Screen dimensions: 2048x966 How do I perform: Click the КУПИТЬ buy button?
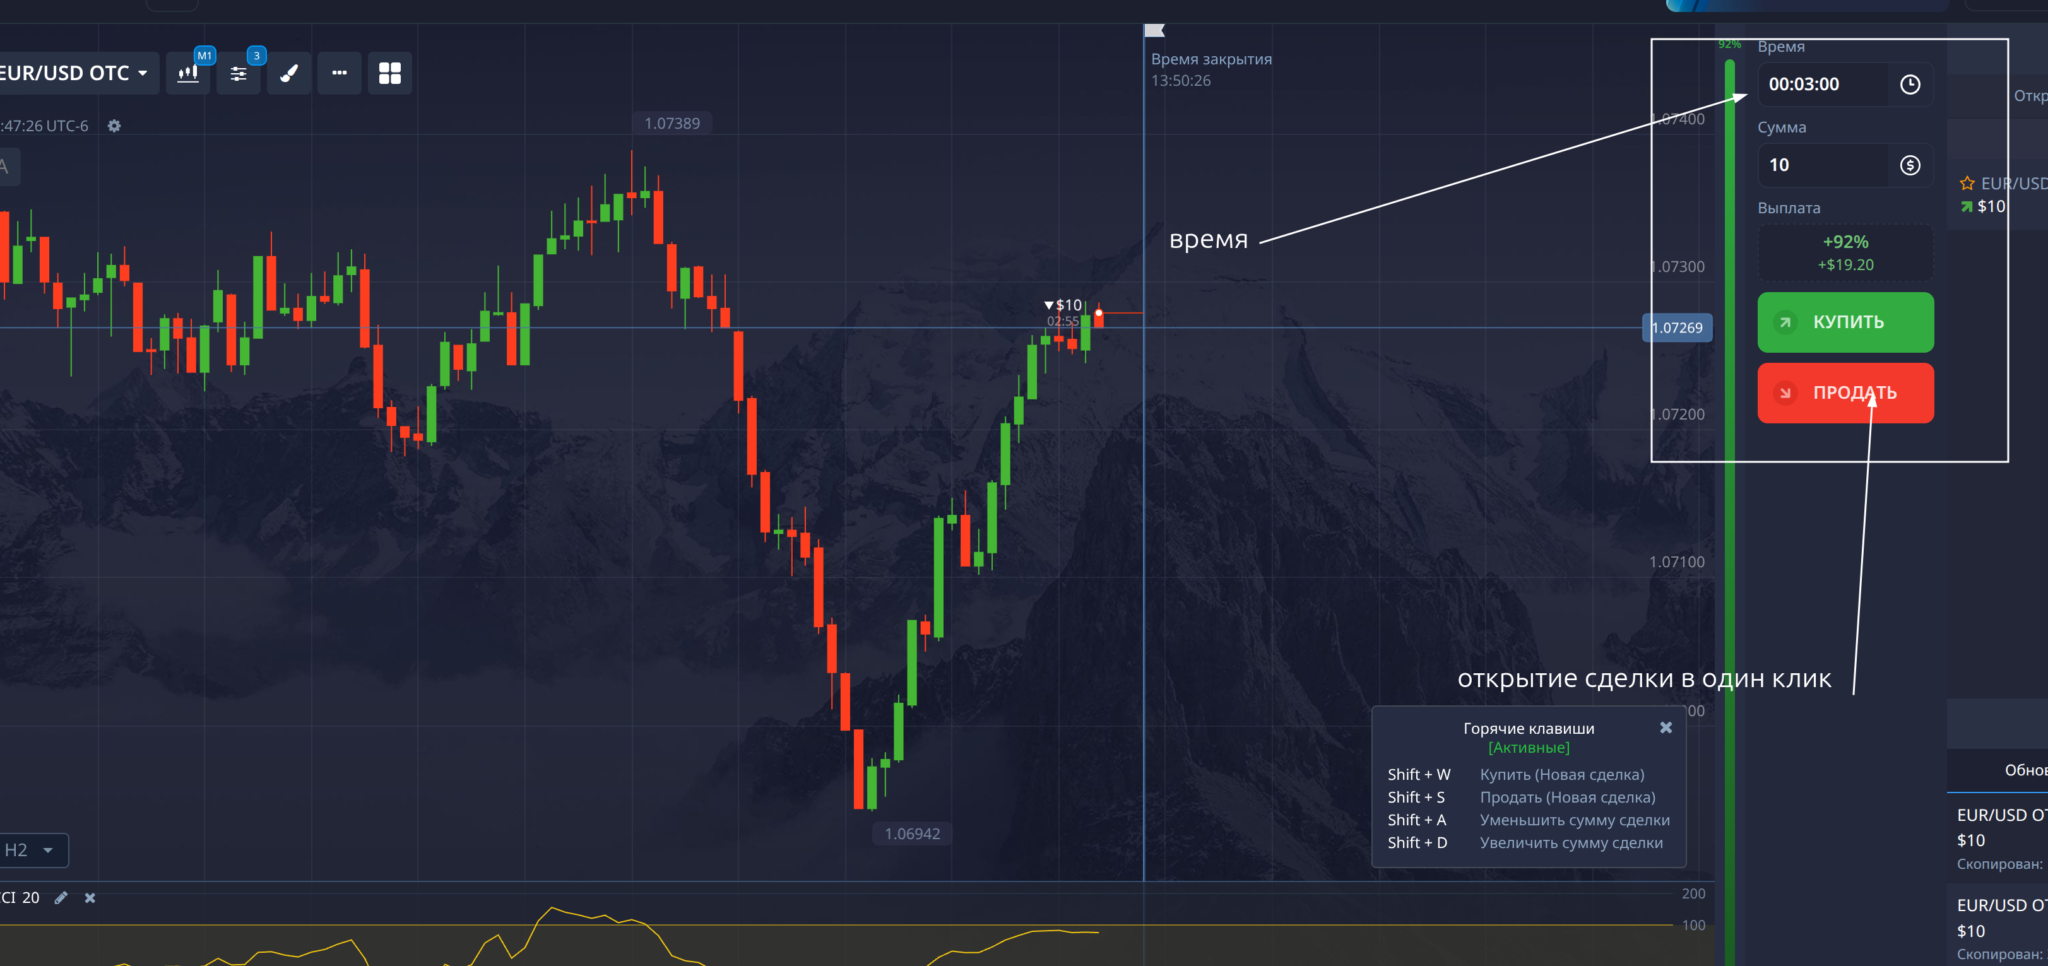[1845, 322]
